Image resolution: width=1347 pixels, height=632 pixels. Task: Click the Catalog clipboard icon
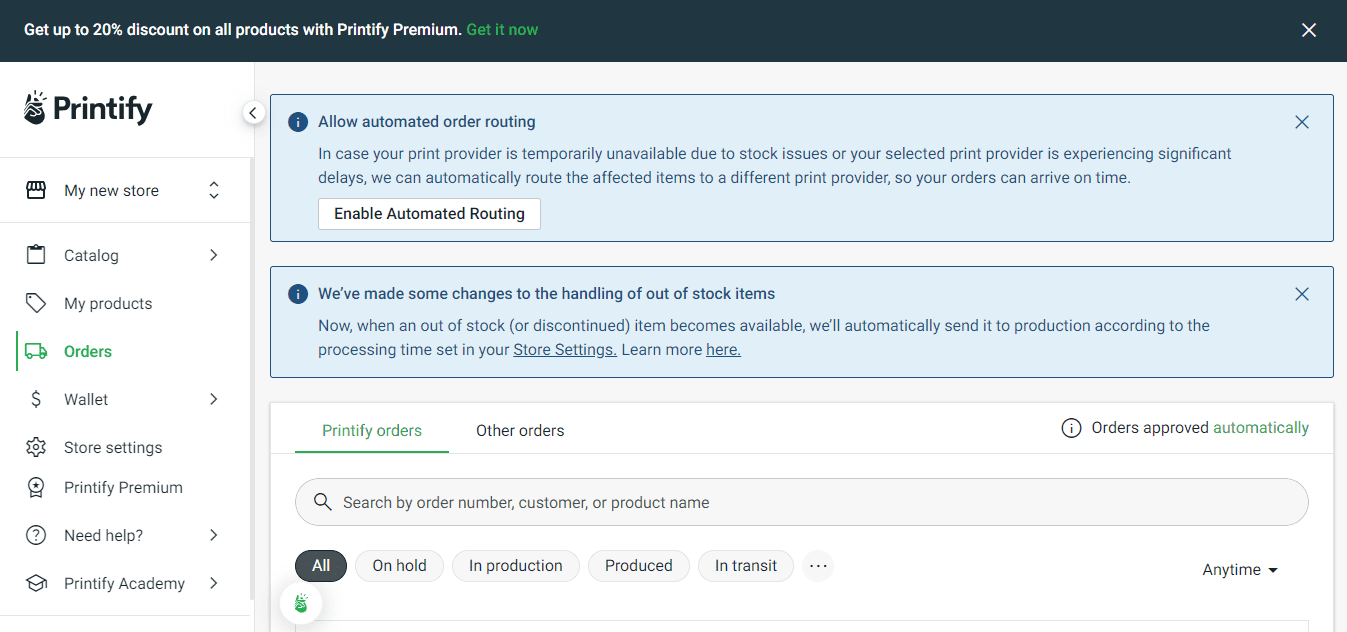point(36,255)
